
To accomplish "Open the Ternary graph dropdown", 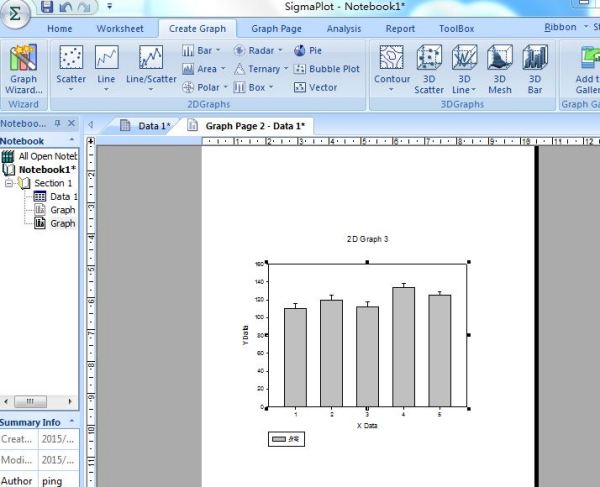I will (258, 69).
